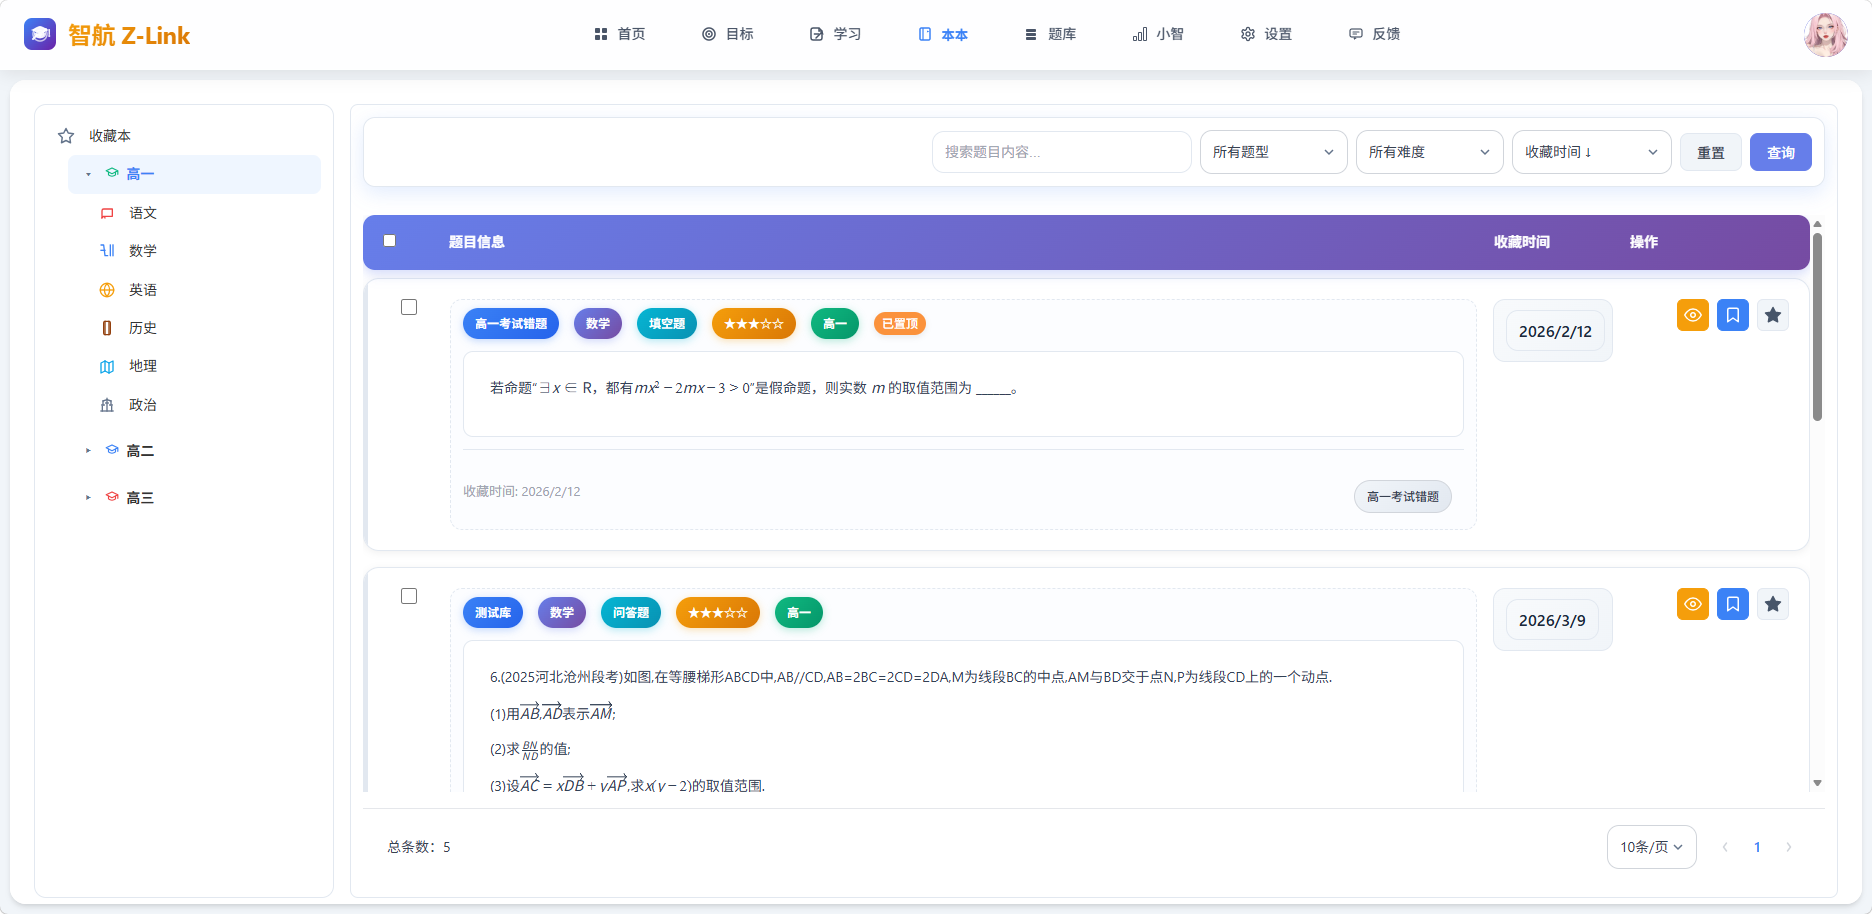Image resolution: width=1872 pixels, height=914 pixels.
Task: Click the 高二 graduation cap icon
Action: tap(112, 450)
